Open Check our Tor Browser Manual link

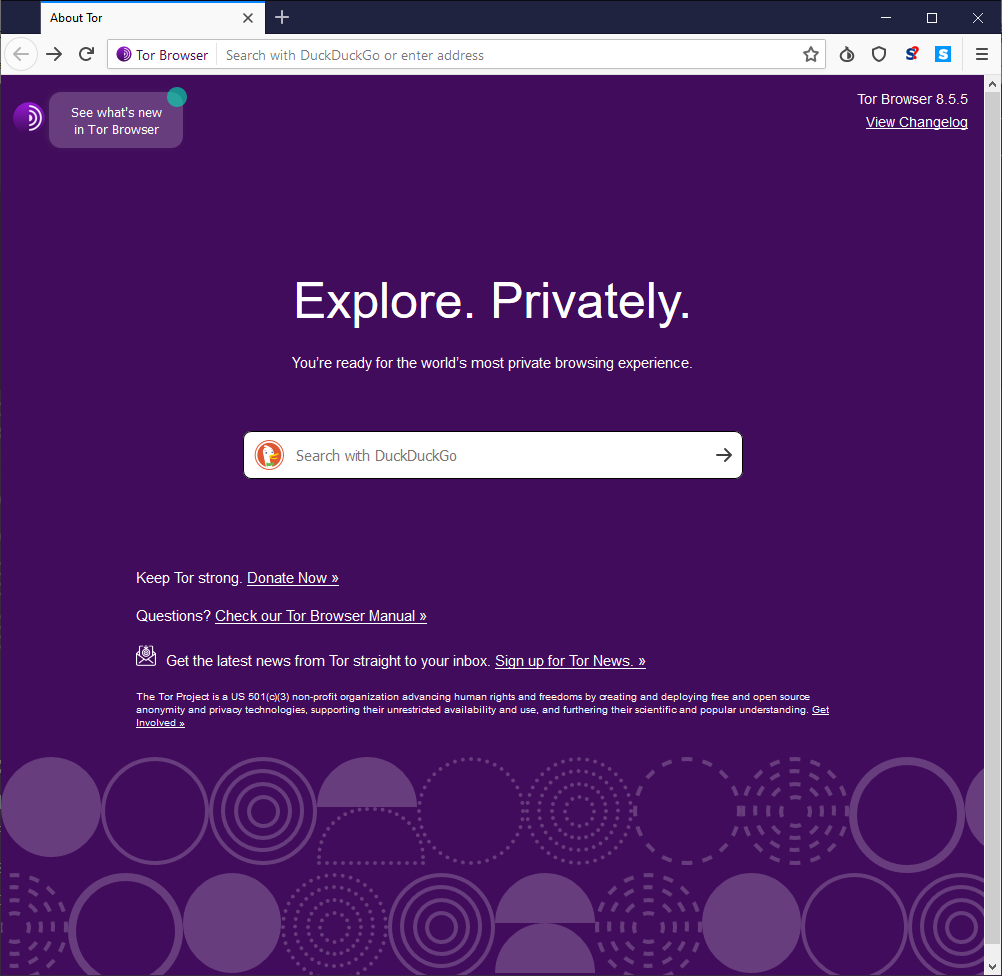[x=321, y=616]
